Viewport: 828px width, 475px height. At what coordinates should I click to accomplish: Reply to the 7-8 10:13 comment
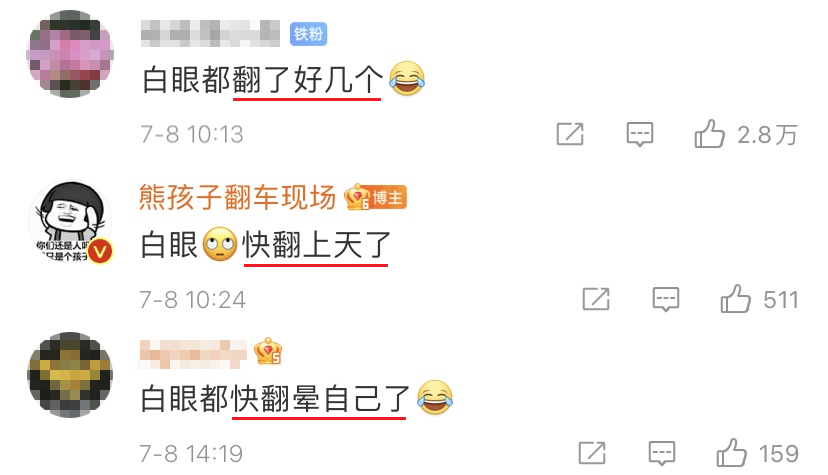pos(639,134)
